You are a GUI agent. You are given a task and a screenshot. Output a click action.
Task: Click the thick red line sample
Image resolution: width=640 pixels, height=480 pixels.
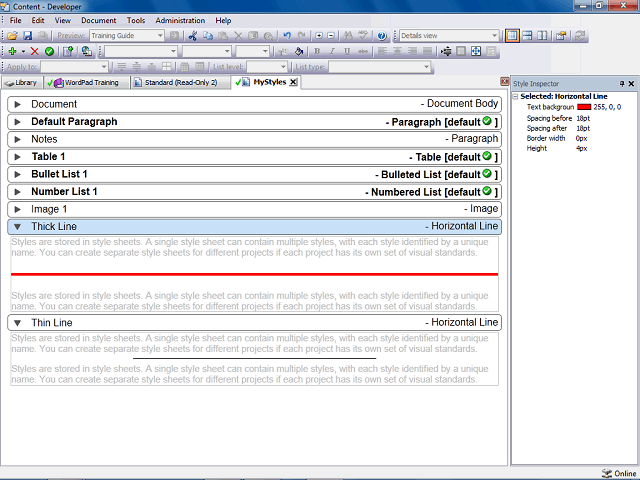pyautogui.click(x=254, y=274)
